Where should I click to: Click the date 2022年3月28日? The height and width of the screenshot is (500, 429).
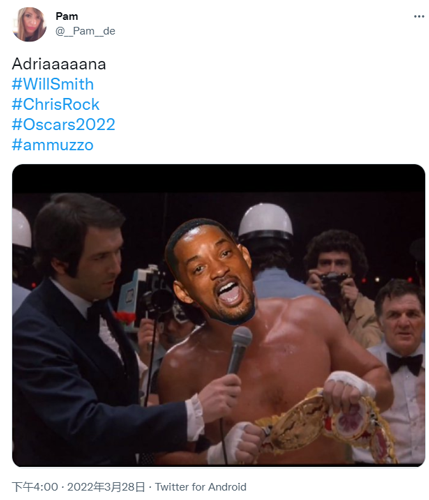pyautogui.click(x=106, y=487)
